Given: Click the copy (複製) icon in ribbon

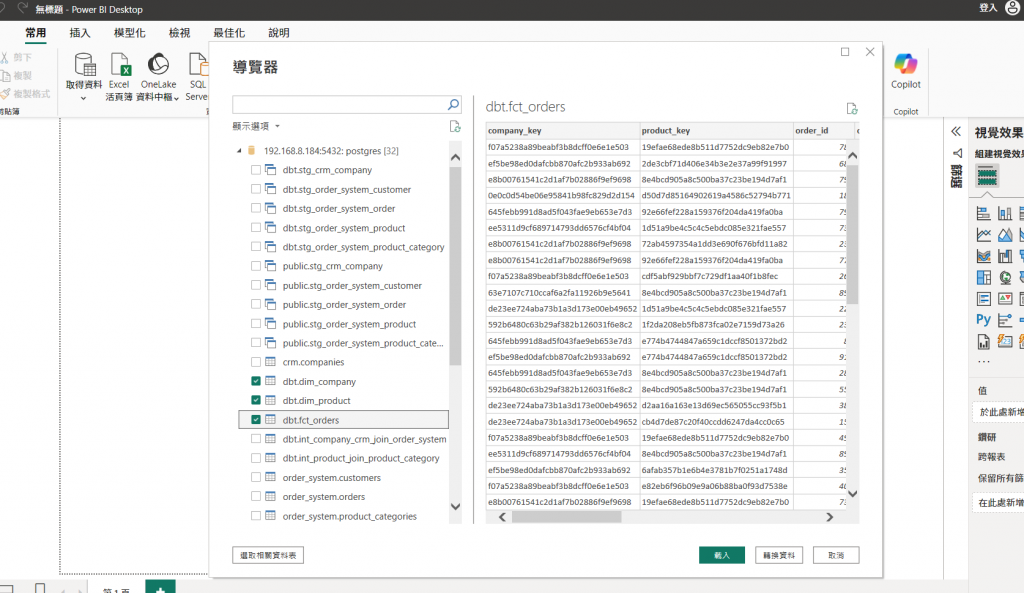Looking at the screenshot, I should 7,76.
